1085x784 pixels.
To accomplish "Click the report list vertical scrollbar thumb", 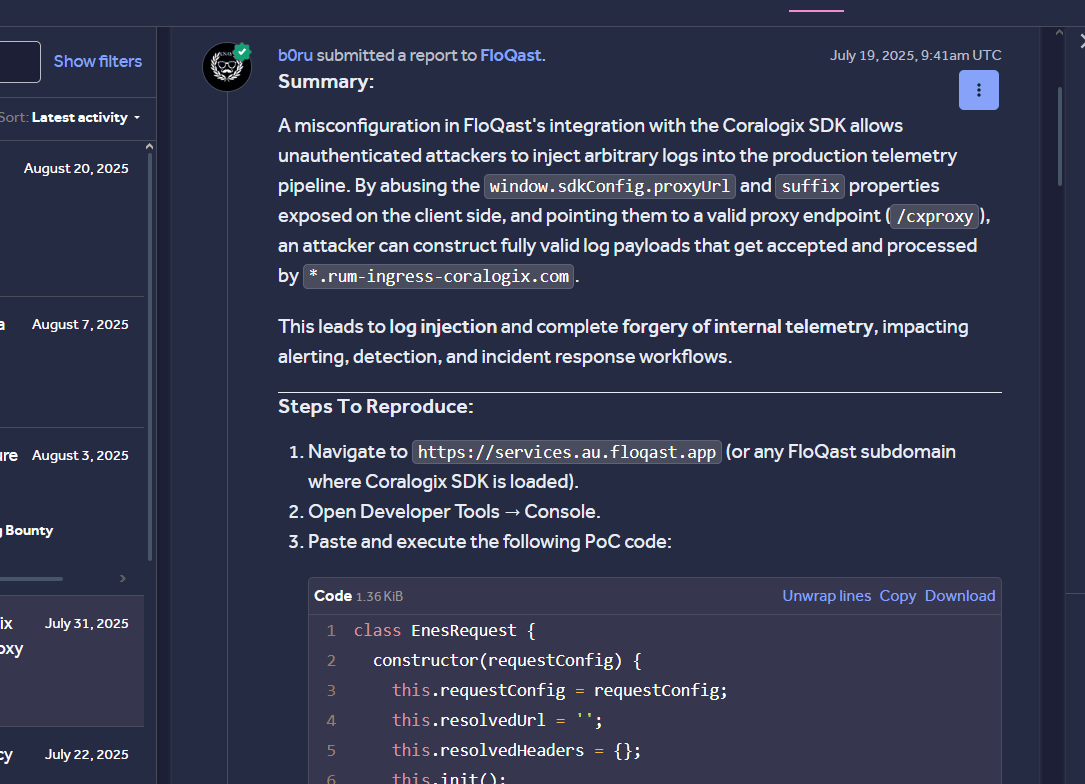I will click(150, 356).
